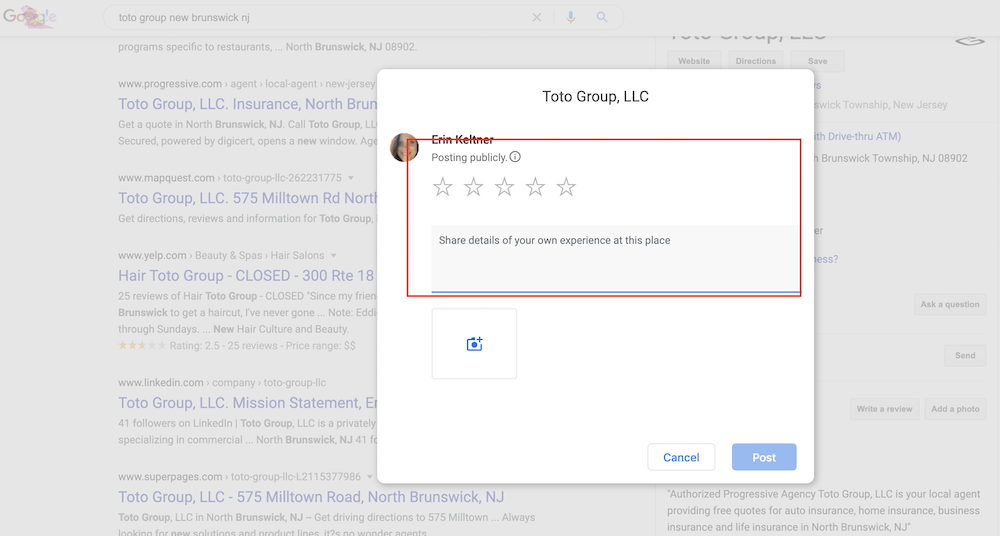
Task: Open the Google logo home link
Action: click(29, 17)
